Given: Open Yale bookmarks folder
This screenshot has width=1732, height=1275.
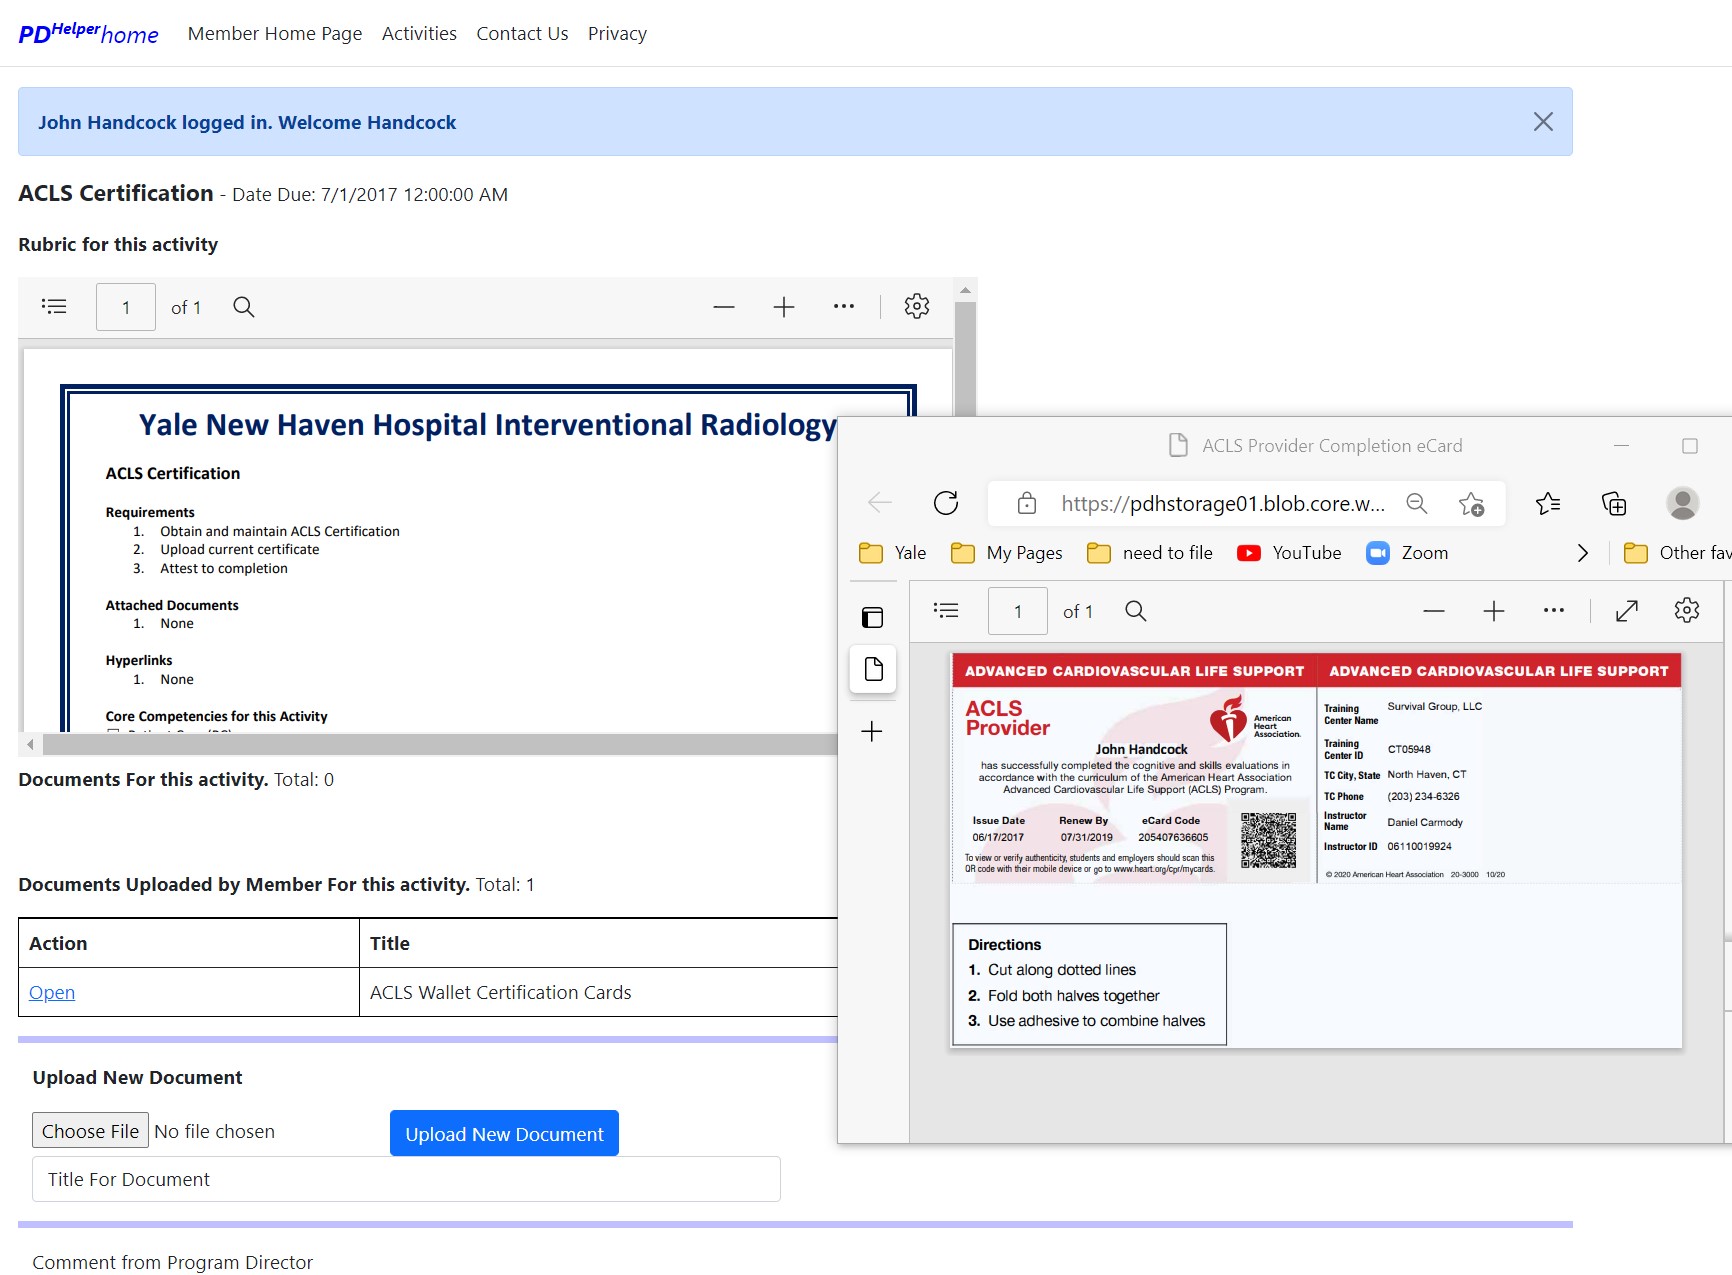Looking at the screenshot, I should (x=893, y=553).
